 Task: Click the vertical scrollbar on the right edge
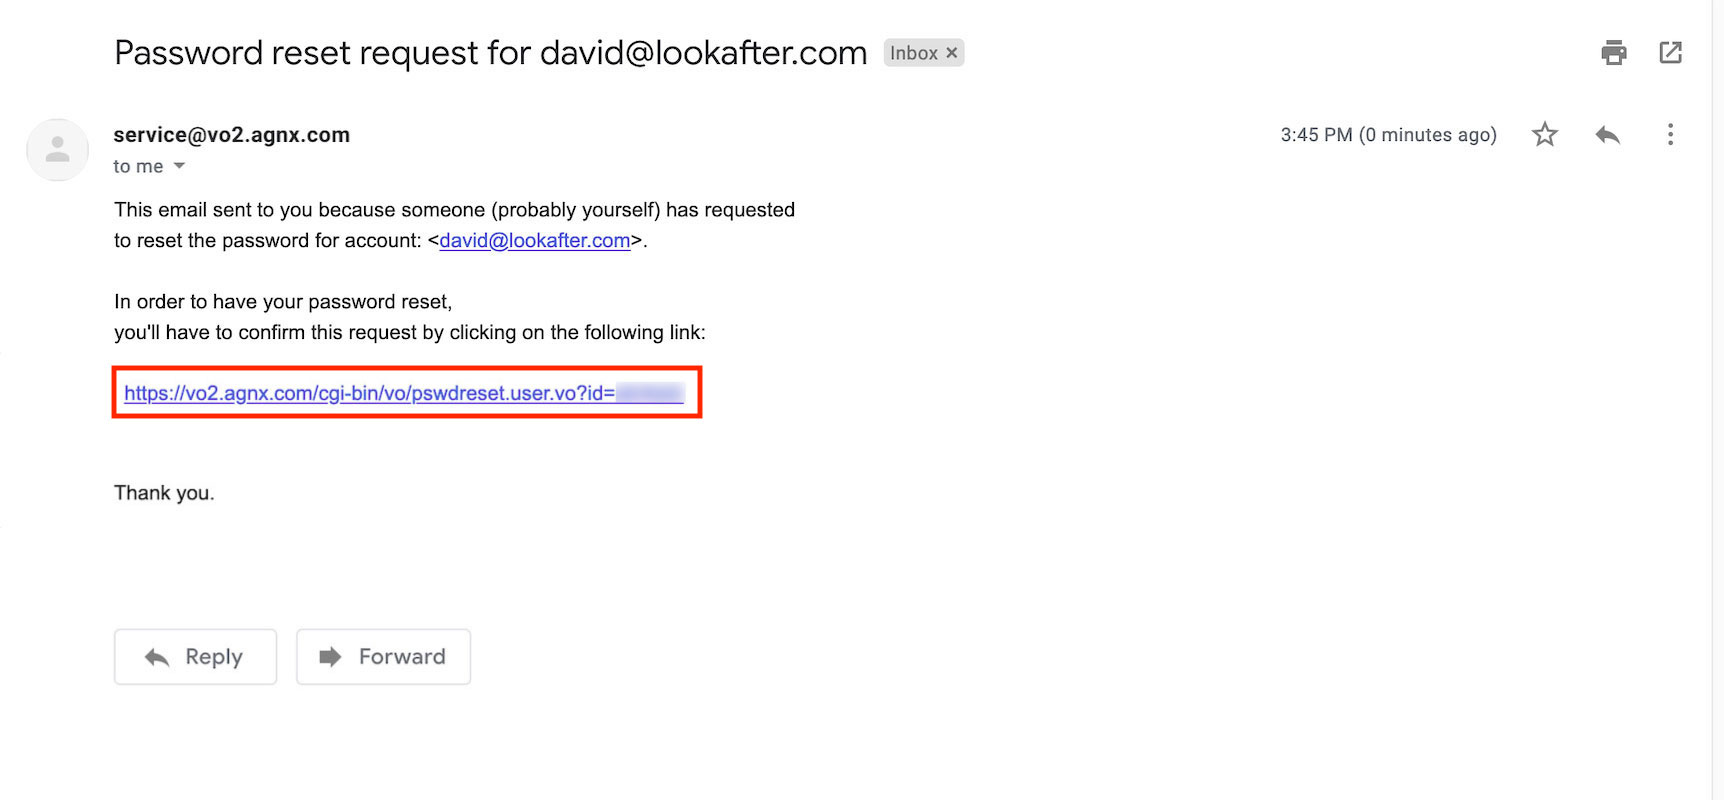tap(1716, 400)
